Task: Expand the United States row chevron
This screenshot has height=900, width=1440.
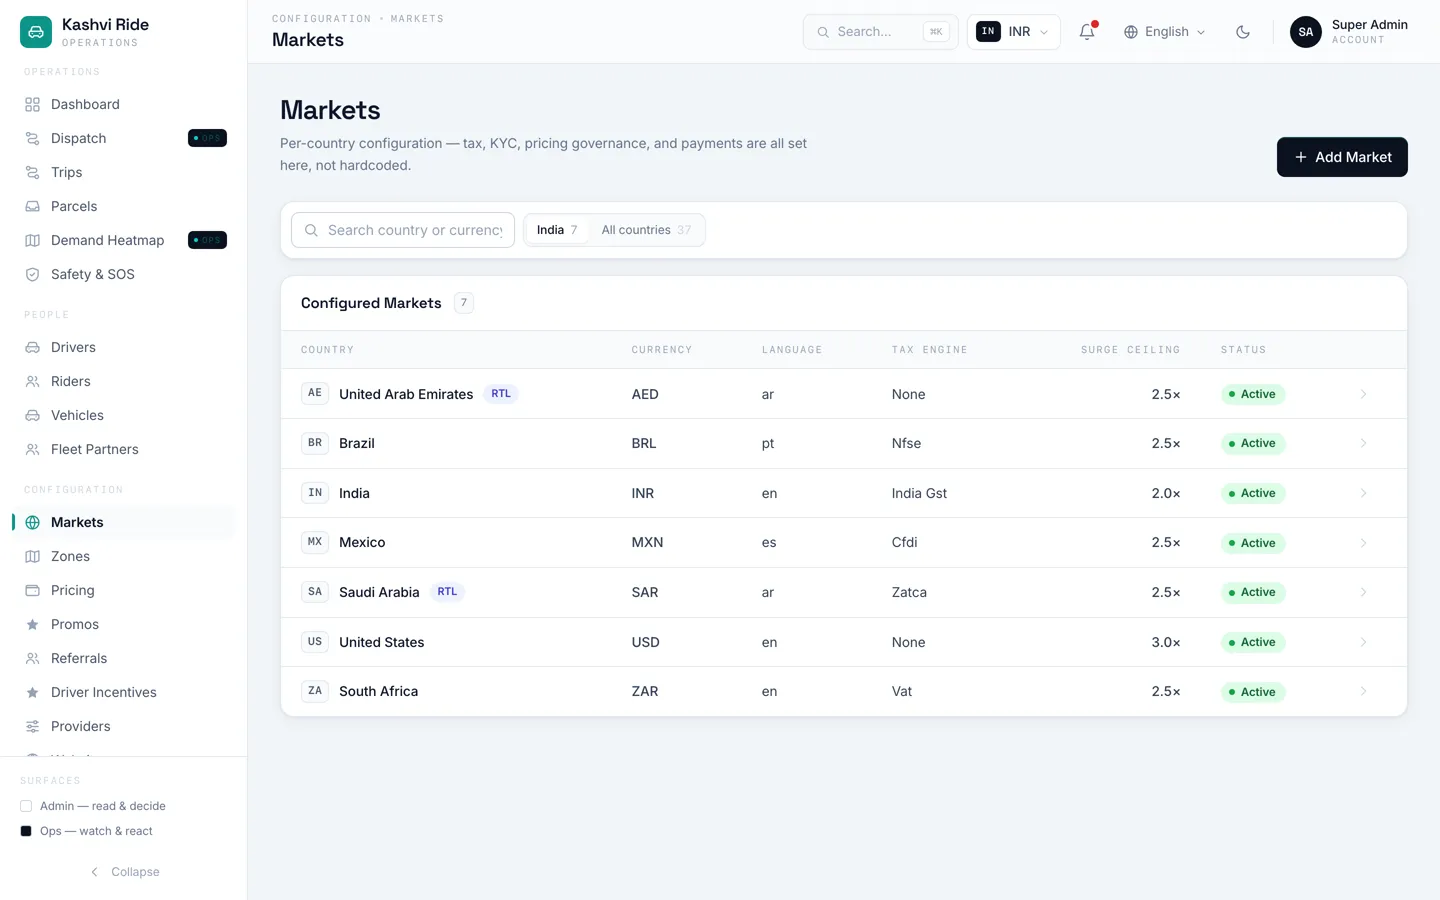Action: tap(1363, 642)
